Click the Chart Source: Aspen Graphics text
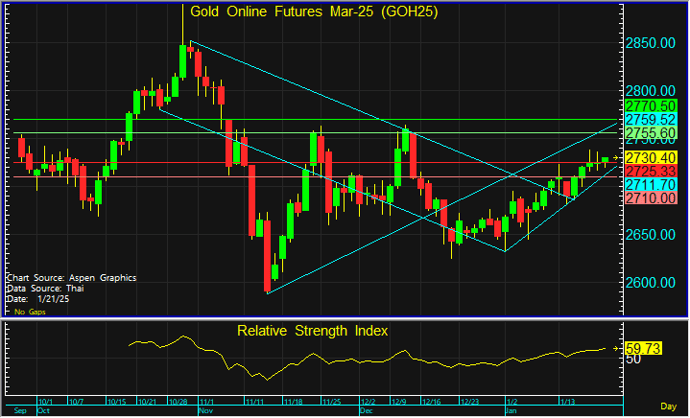This screenshot has width=690, height=418. pos(70,277)
